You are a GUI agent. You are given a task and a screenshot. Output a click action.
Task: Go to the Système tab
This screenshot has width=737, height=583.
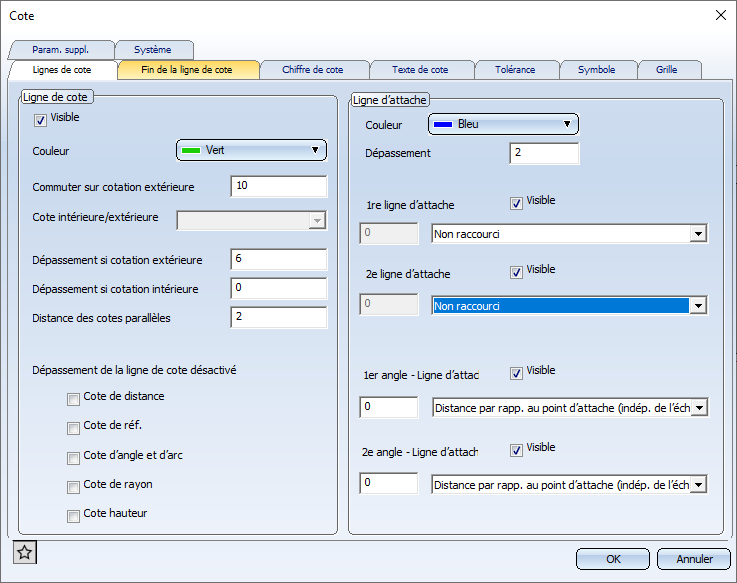[x=153, y=50]
